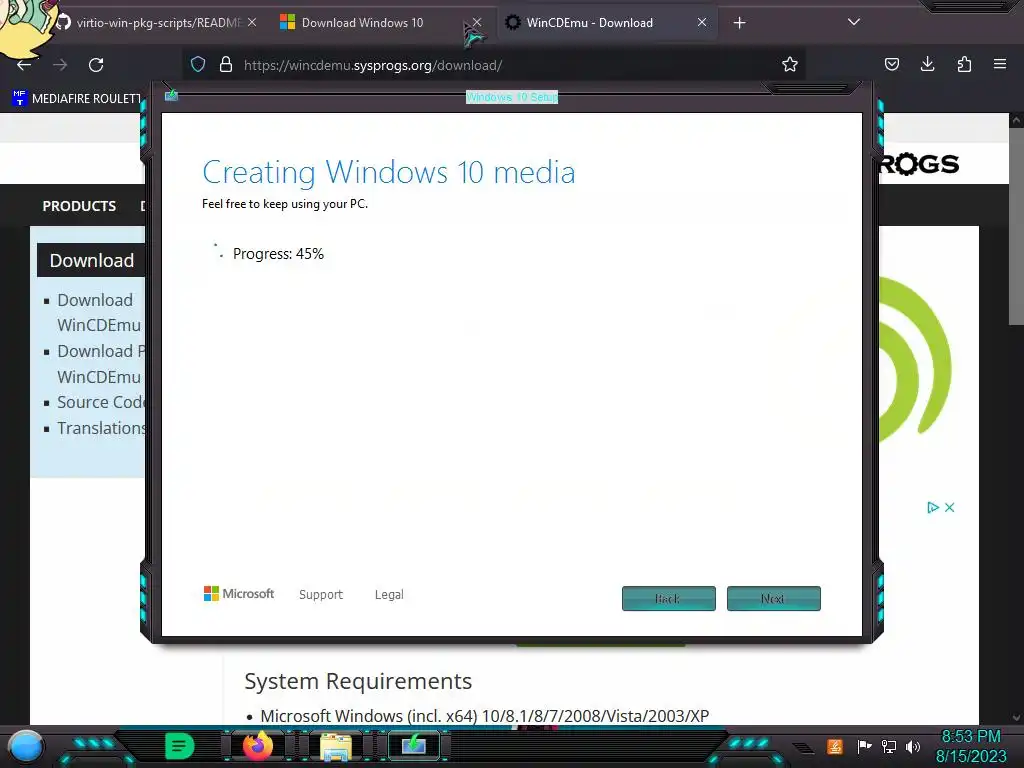Open network status tray icon
Viewport: 1024px width, 768px height.
click(x=889, y=746)
